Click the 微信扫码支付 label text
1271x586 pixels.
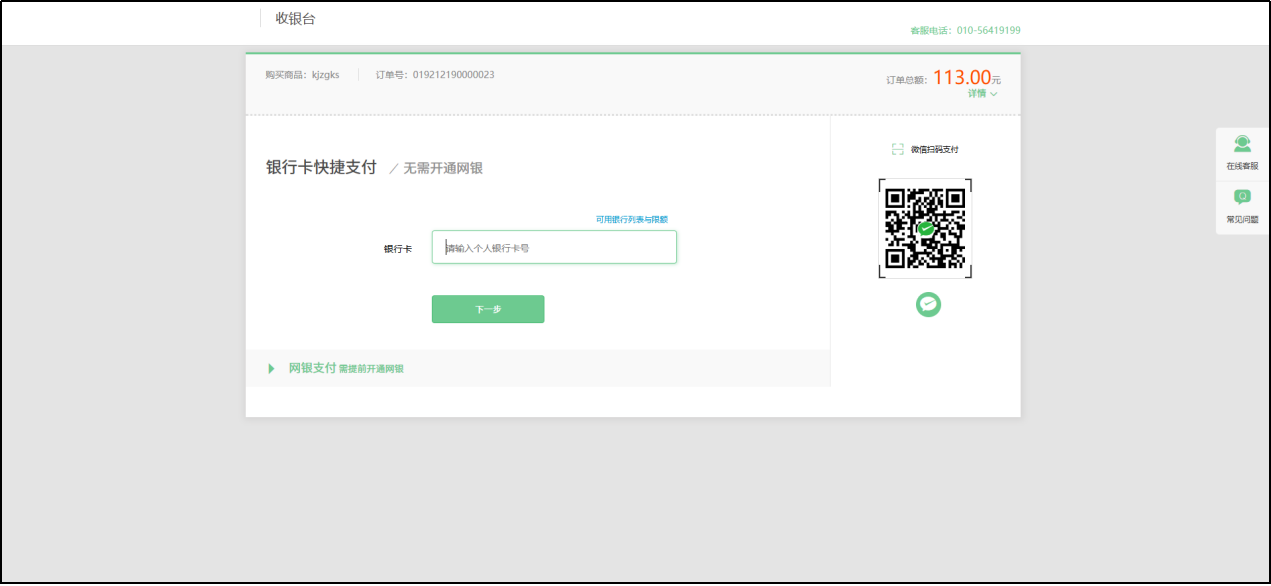coord(934,149)
